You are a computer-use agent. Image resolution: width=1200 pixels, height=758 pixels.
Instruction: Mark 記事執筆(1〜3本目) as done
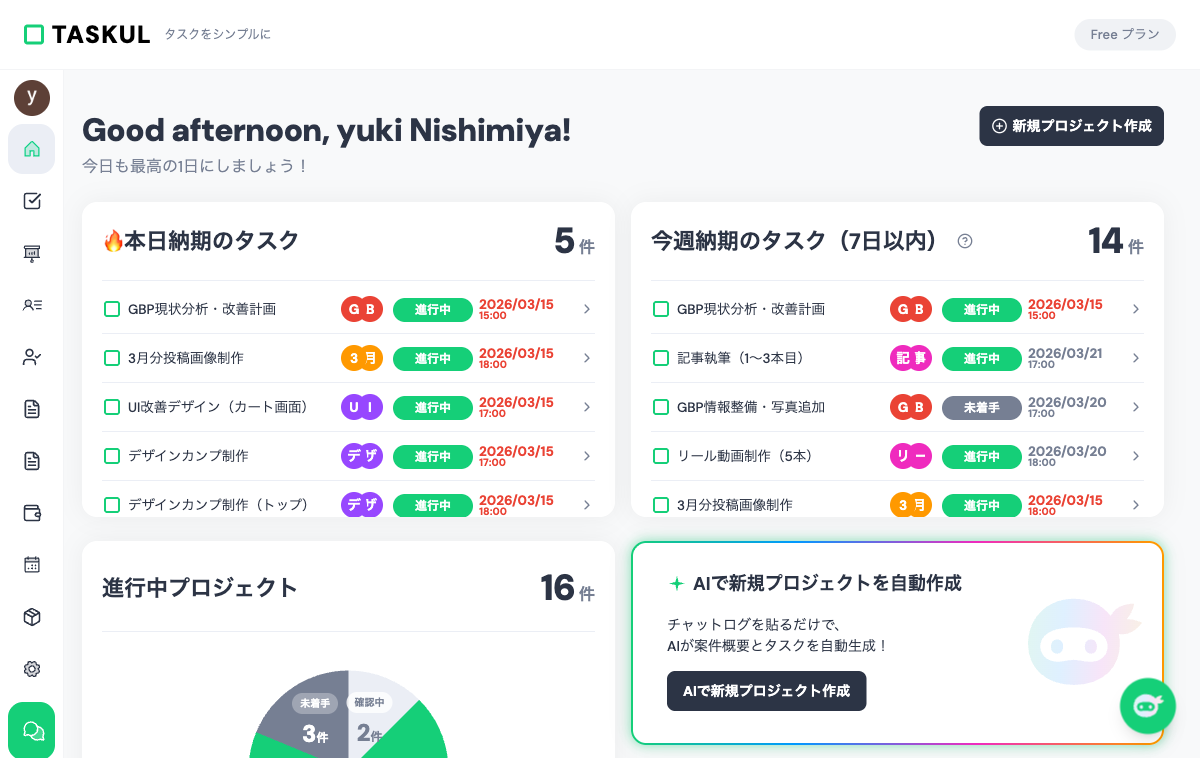661,358
